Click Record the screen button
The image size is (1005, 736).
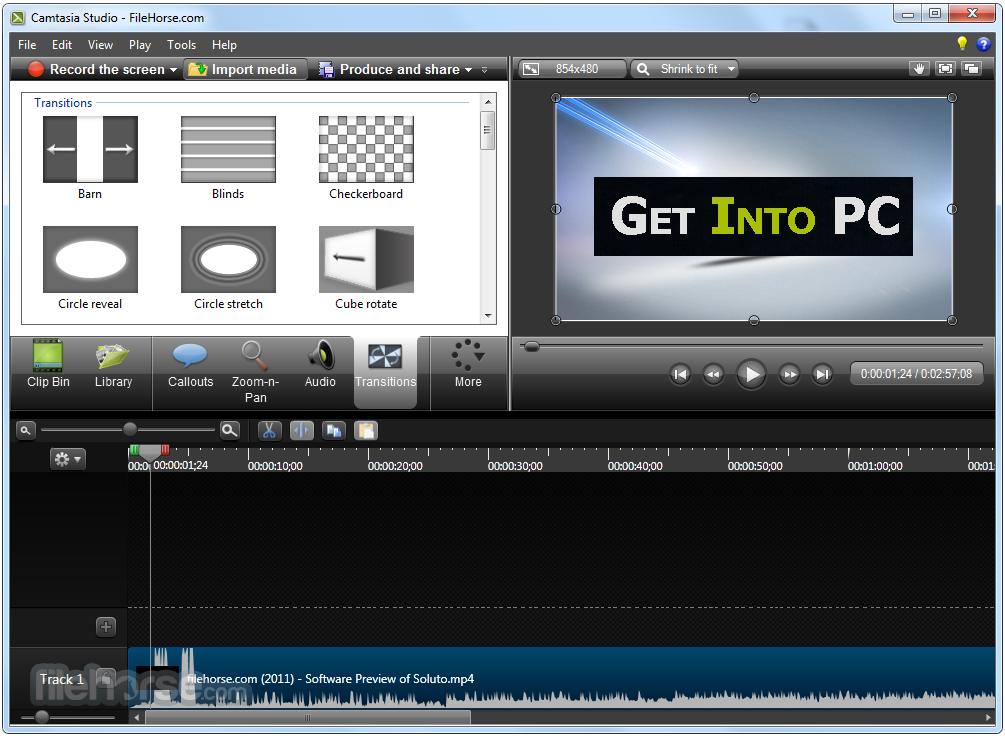(x=97, y=69)
